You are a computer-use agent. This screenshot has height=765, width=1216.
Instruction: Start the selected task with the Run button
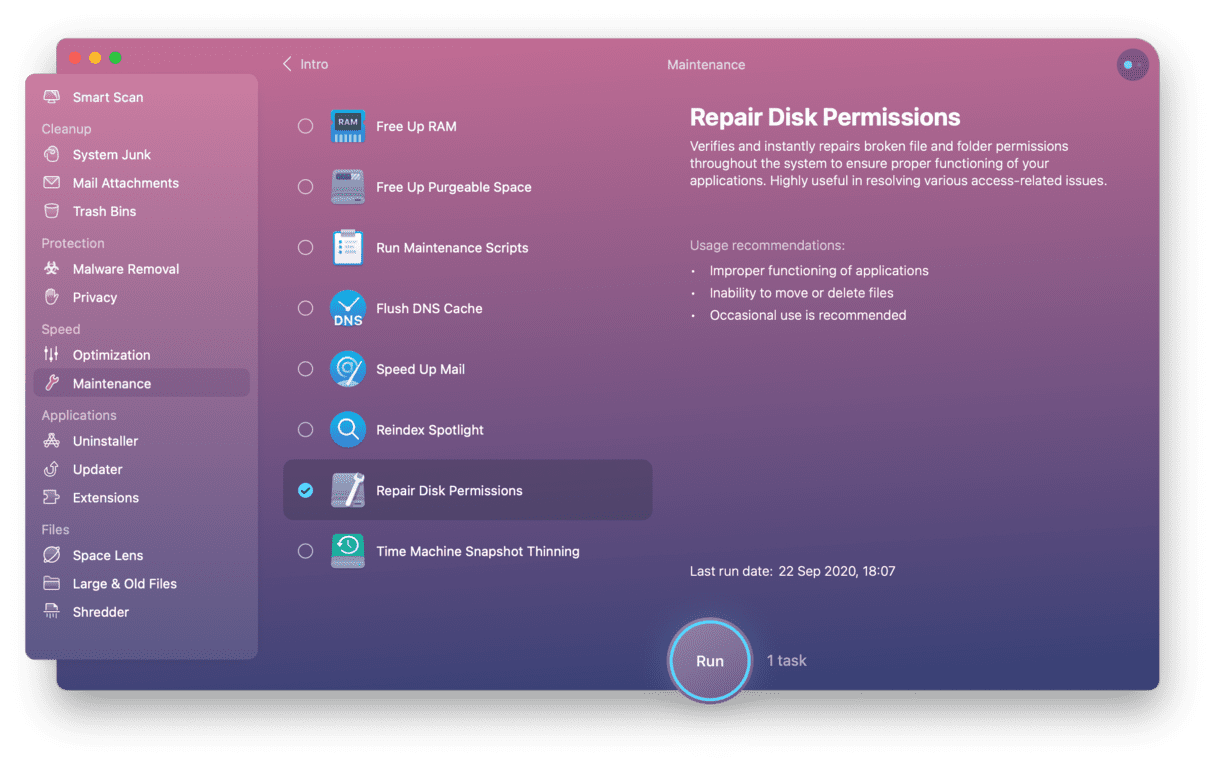(710, 661)
